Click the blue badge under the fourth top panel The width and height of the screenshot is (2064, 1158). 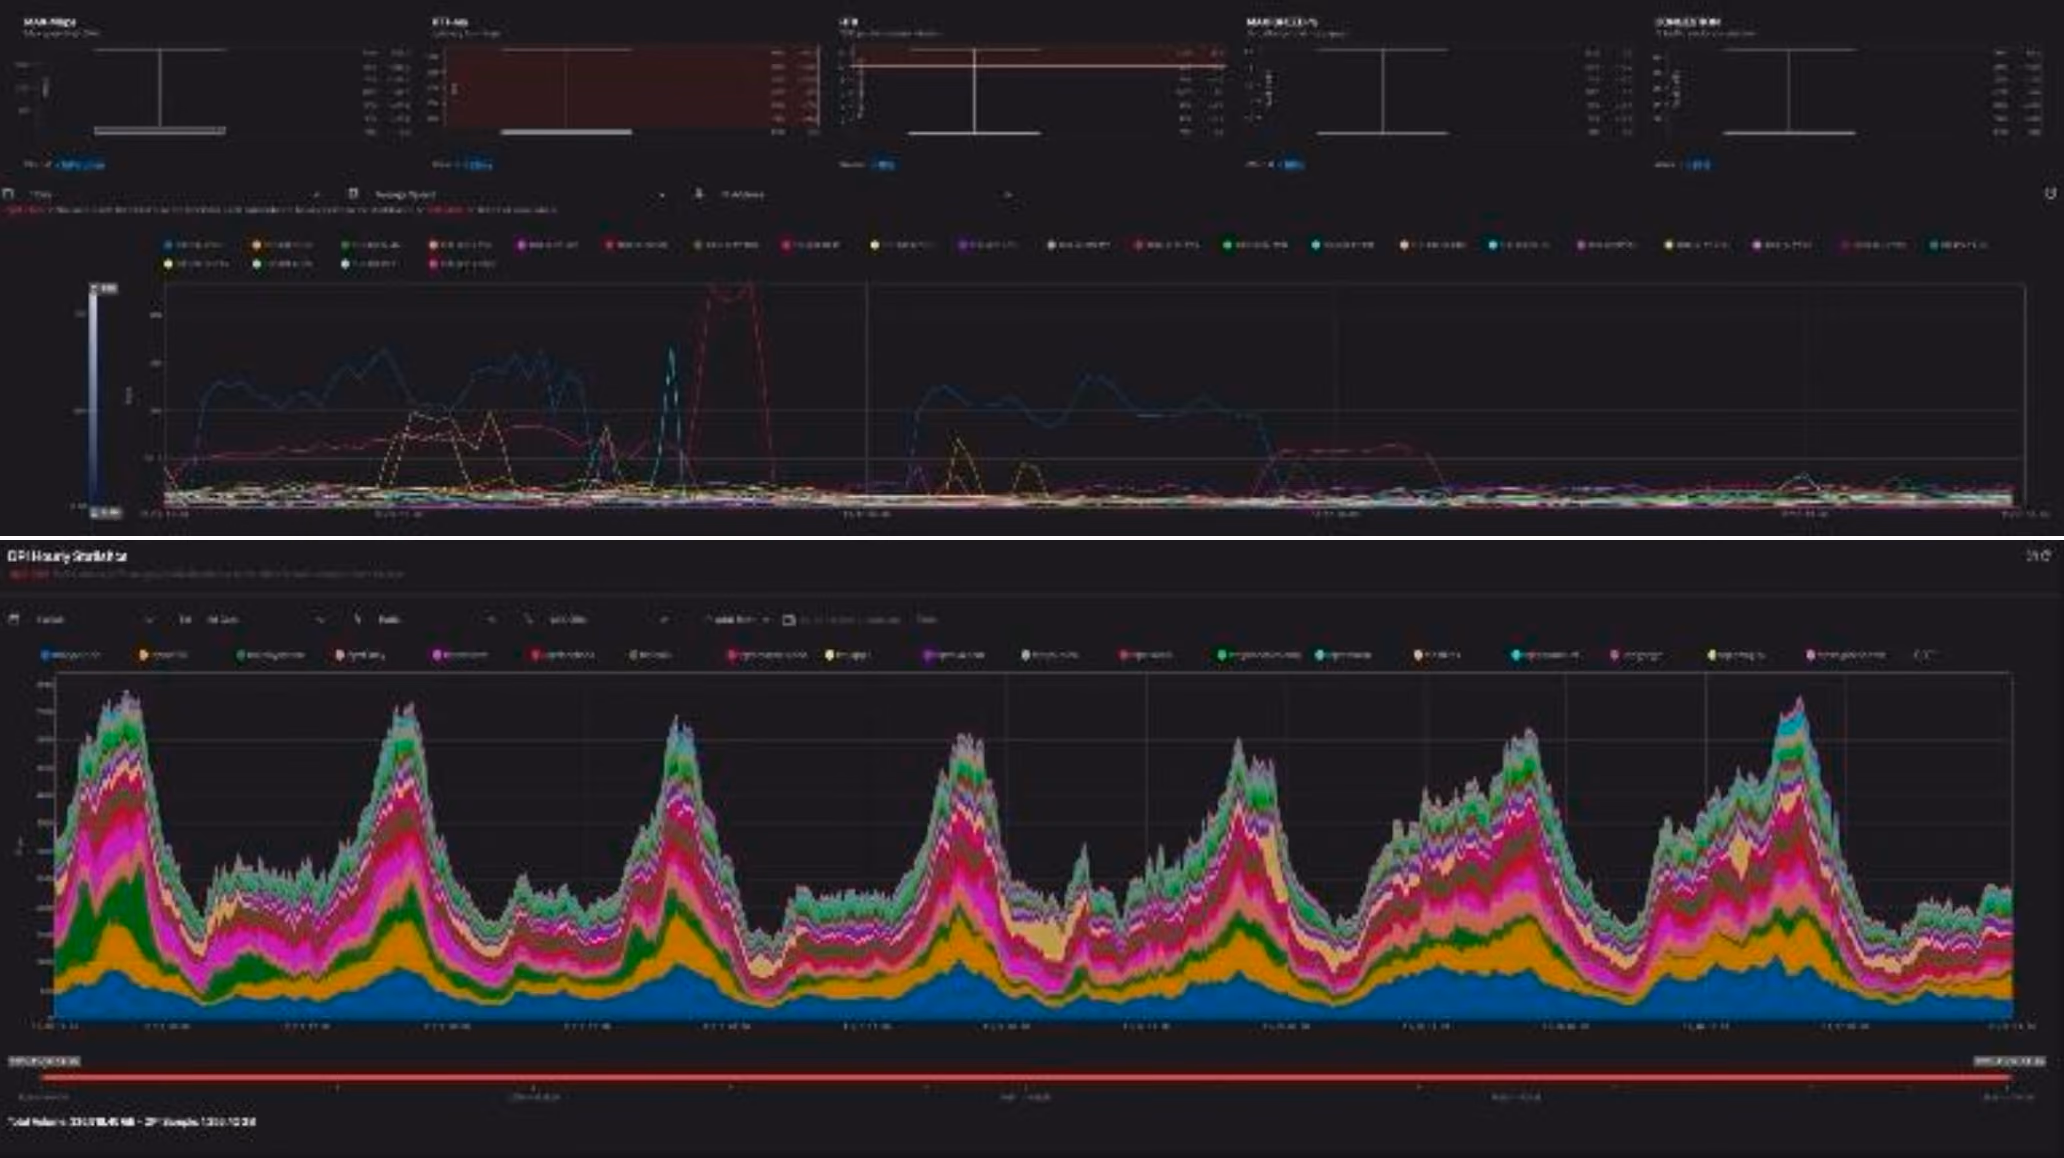coord(1291,164)
